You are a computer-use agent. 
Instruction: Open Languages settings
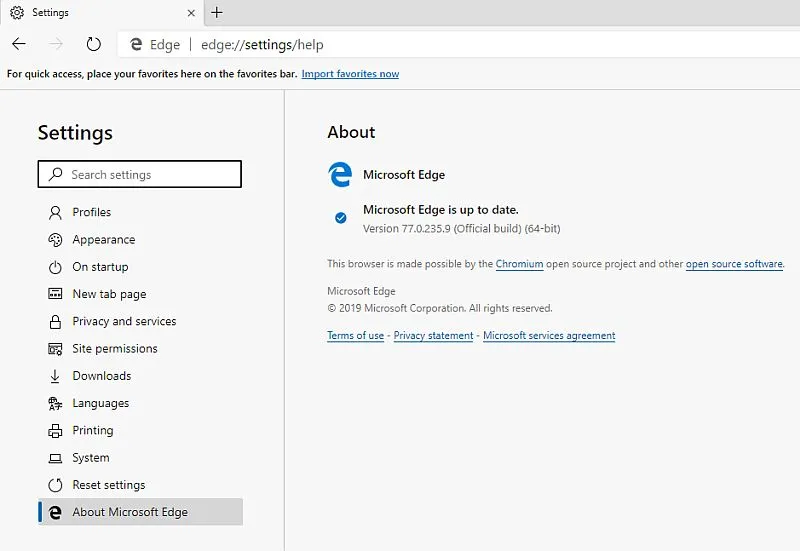[140, 403]
